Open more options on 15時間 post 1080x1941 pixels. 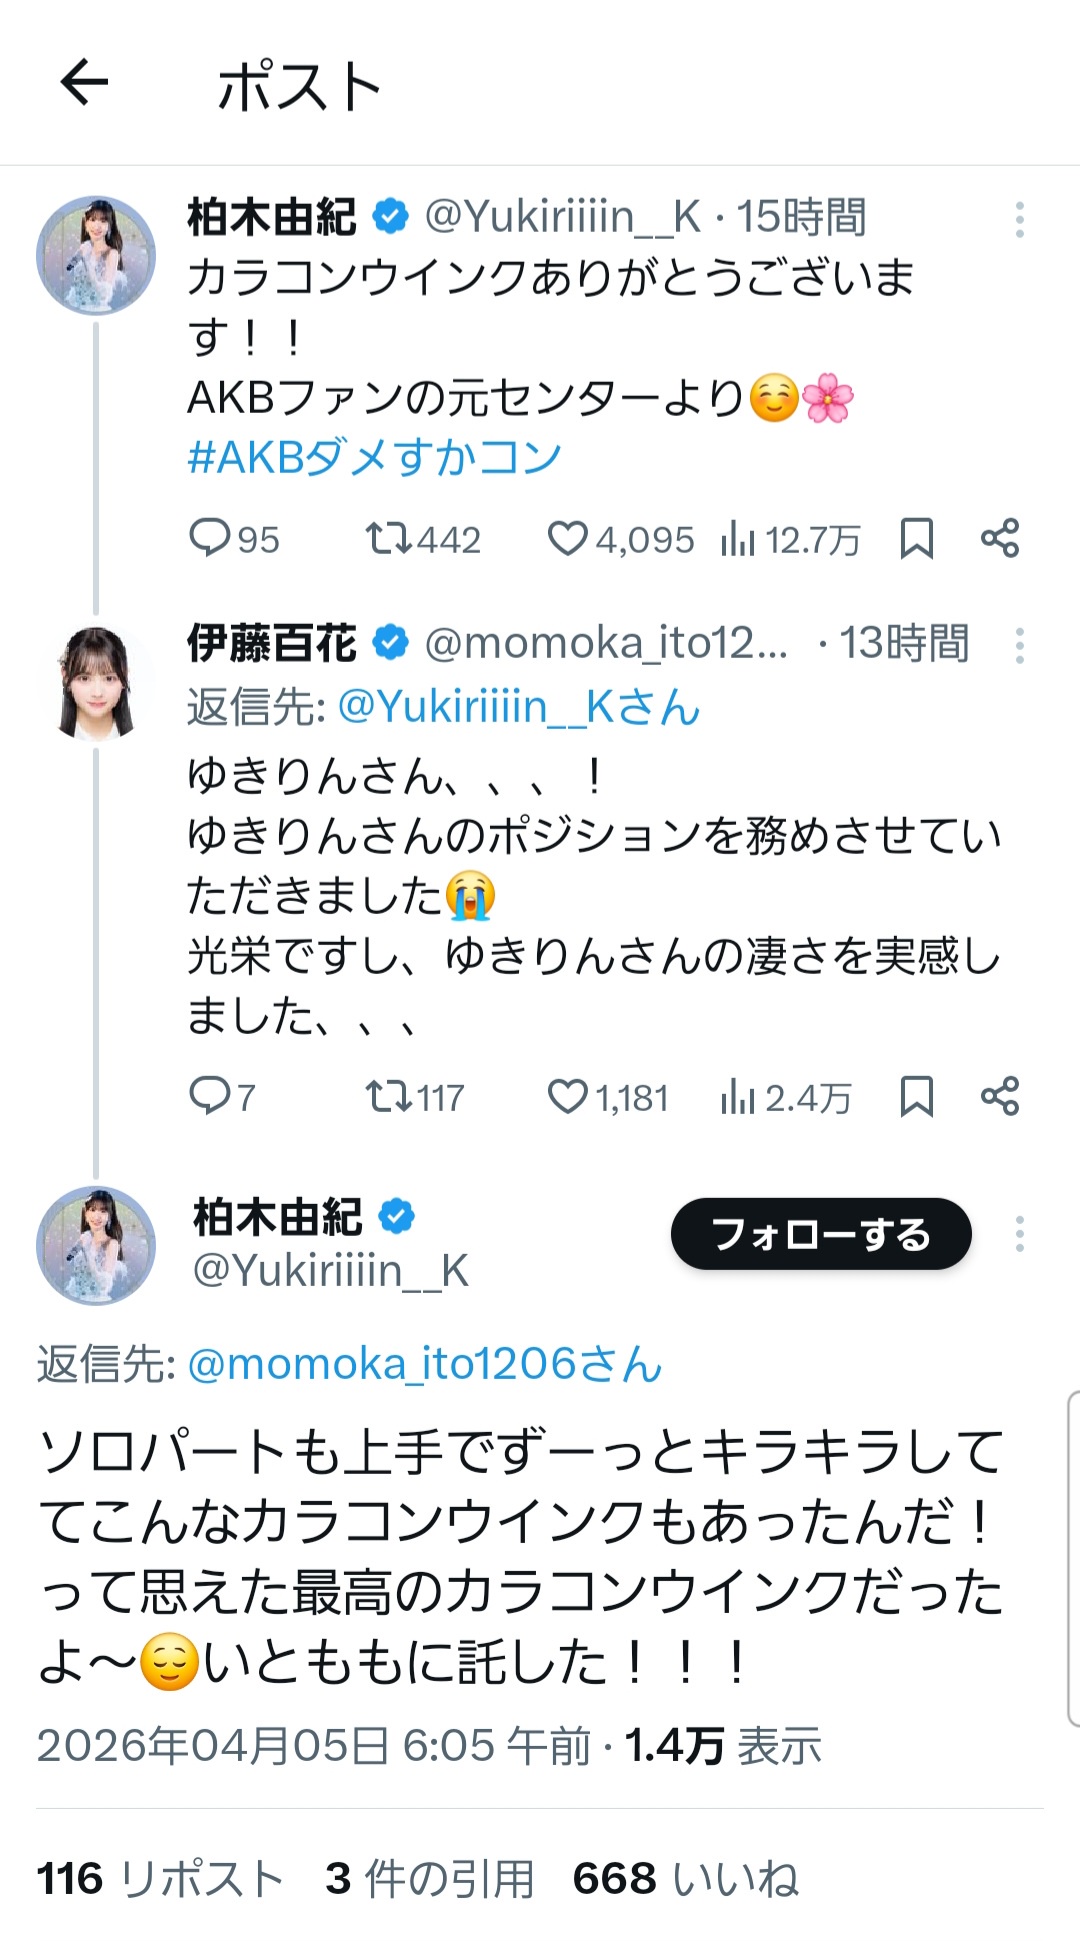(x=1019, y=219)
